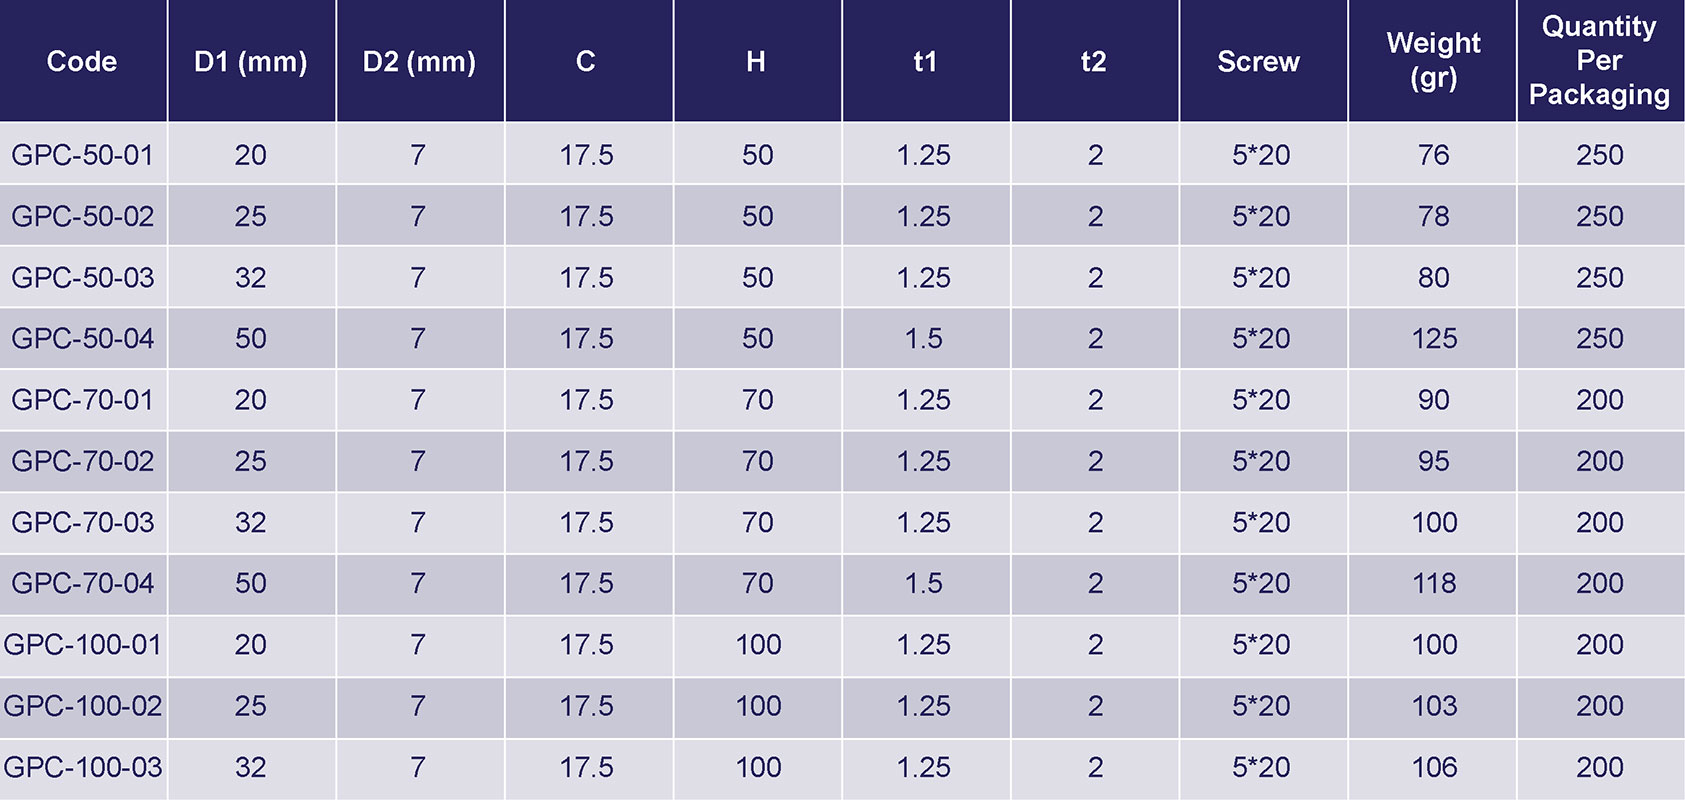
Task: Select the Quantity Per Packaging header
Action: pos(1599,60)
